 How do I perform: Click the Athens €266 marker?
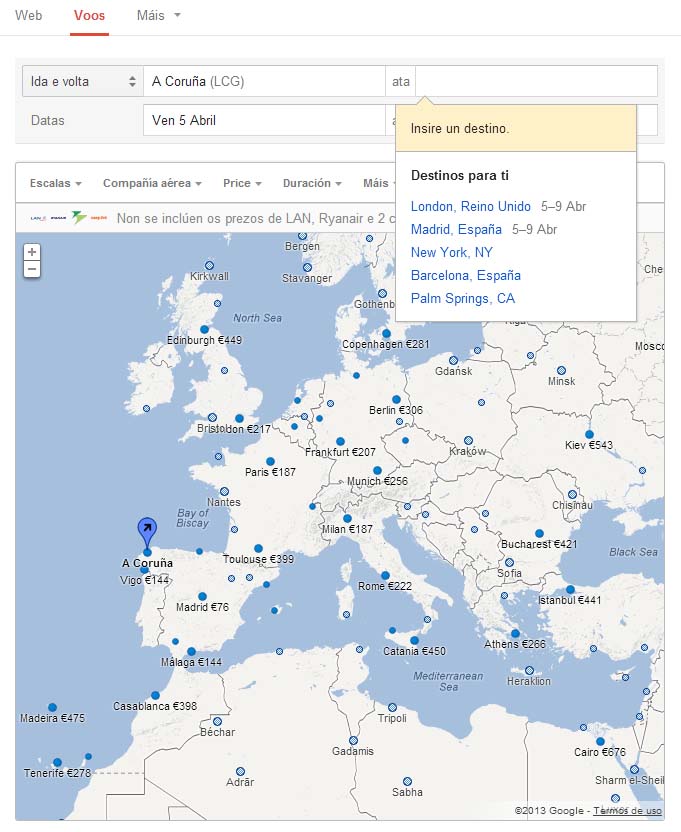(x=515, y=633)
